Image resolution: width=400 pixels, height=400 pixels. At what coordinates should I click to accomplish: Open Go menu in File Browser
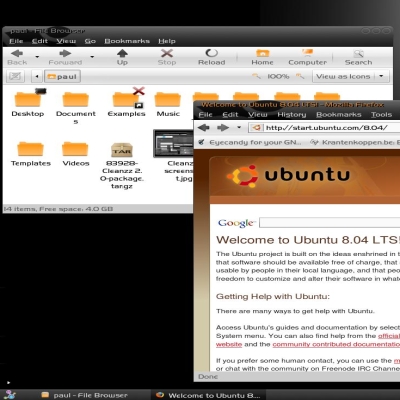pyautogui.click(x=90, y=41)
